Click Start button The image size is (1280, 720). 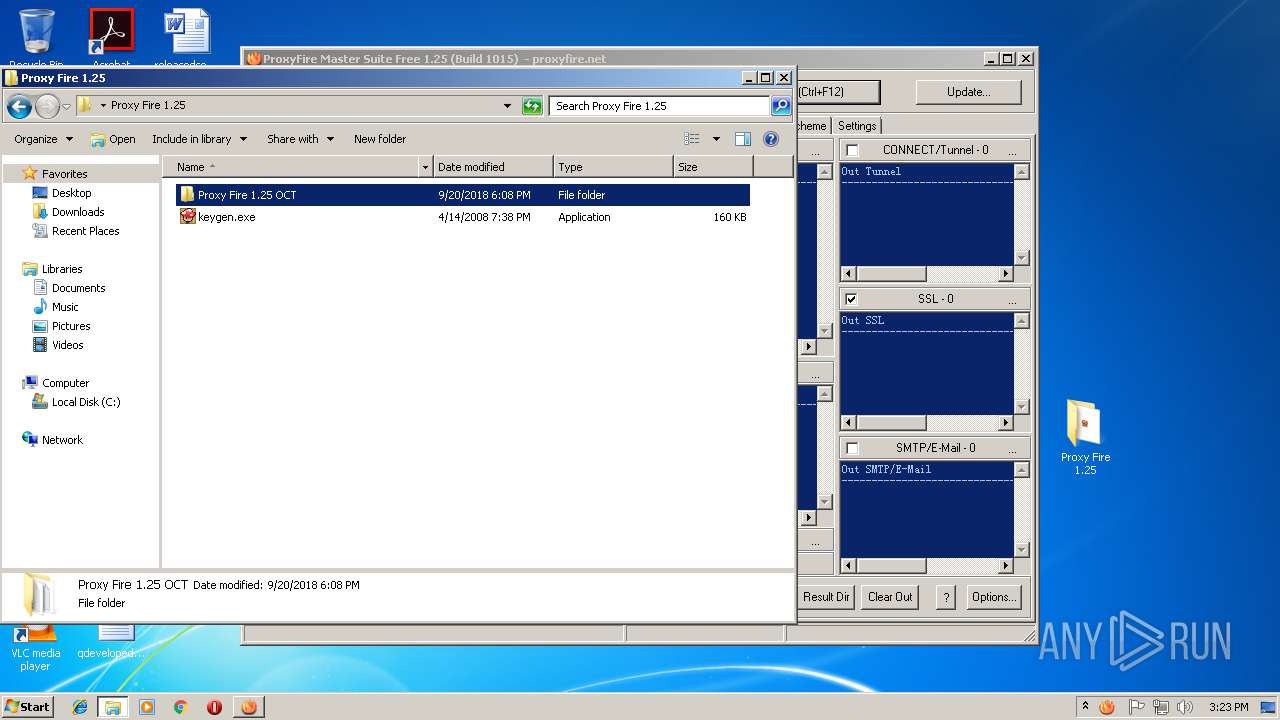(x=27, y=707)
